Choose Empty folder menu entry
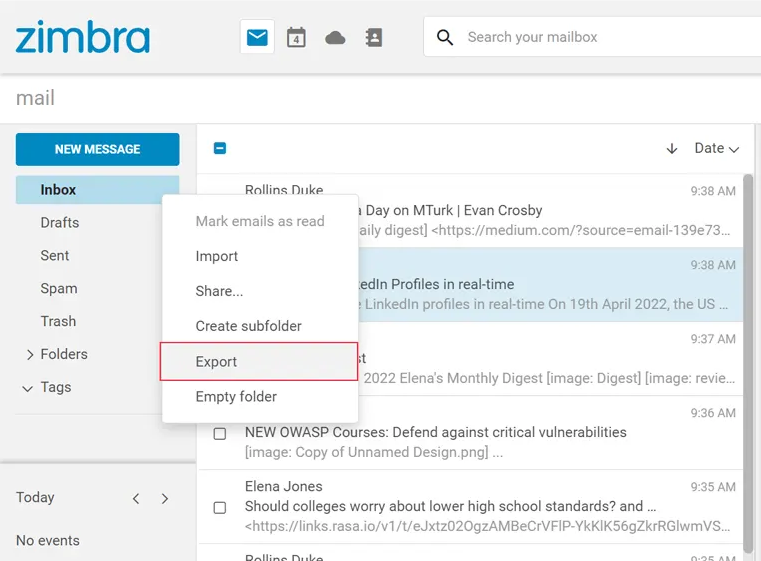The height and width of the screenshot is (561, 761). coord(260,397)
